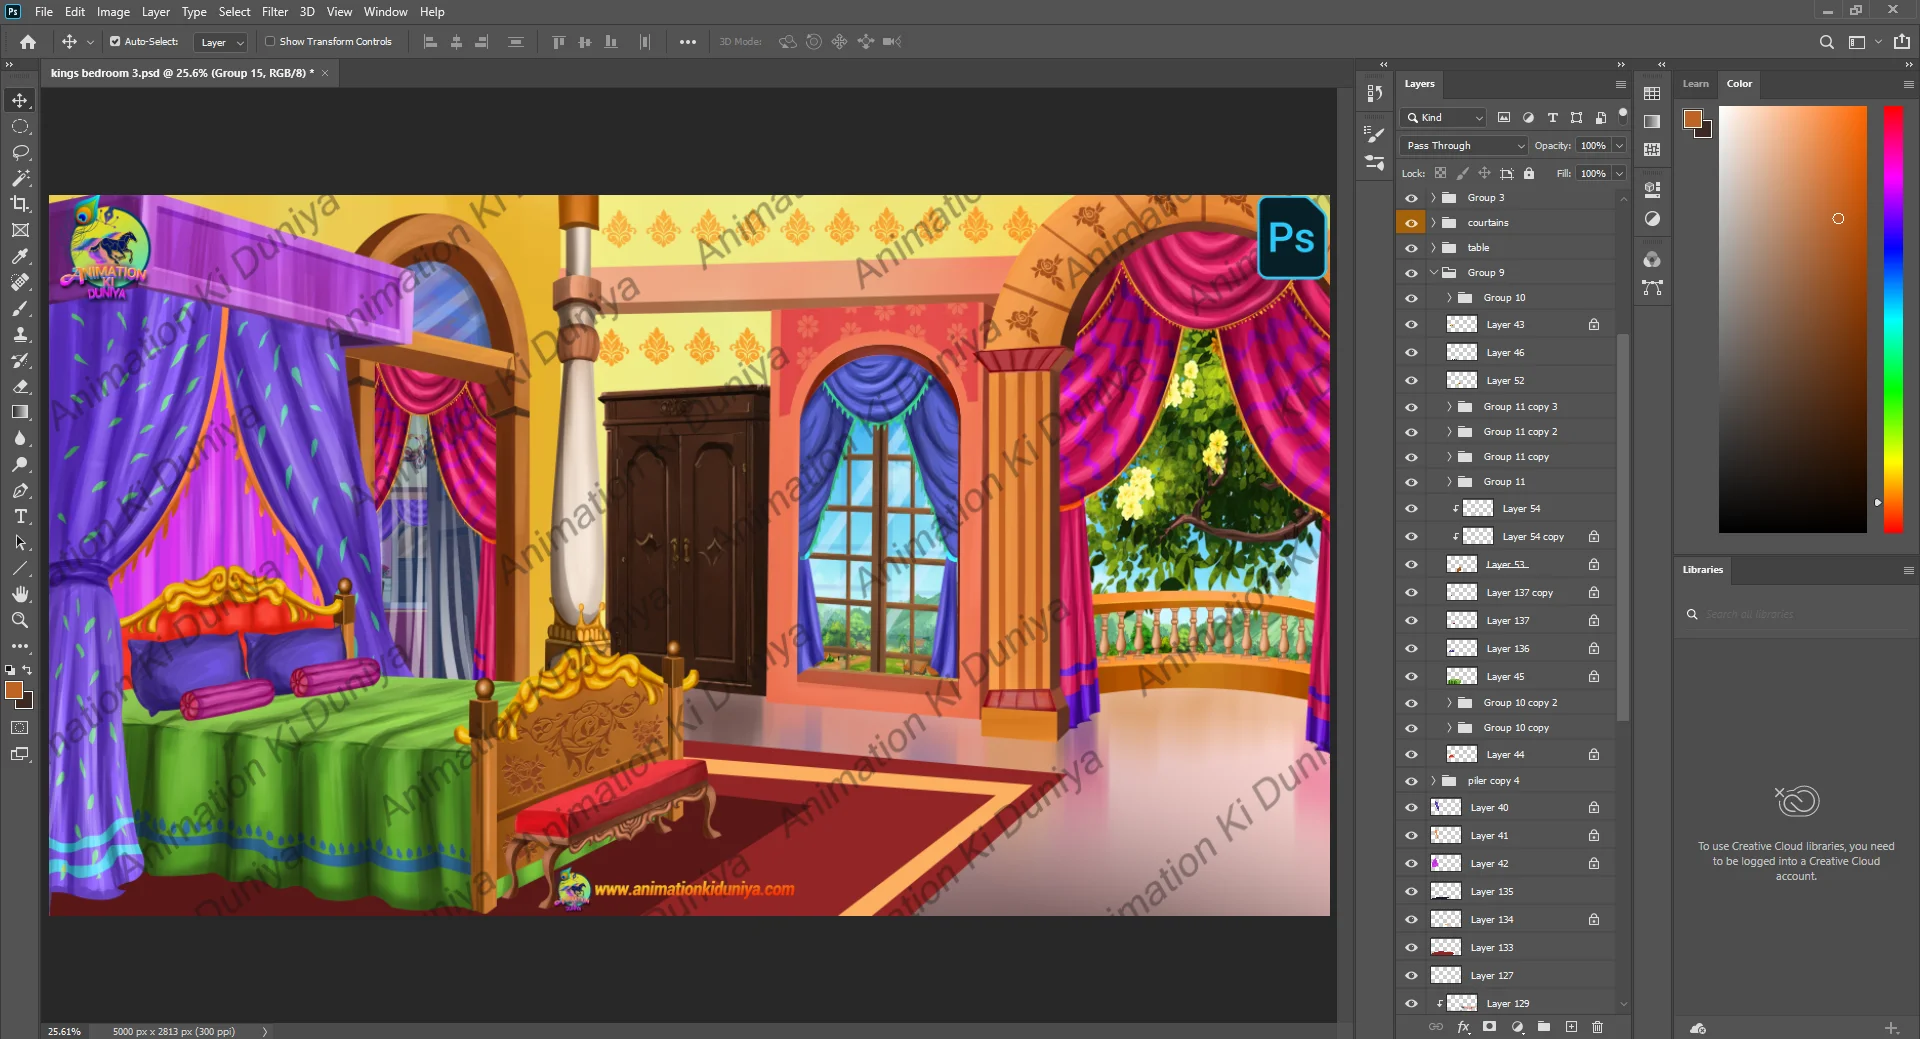
Task: Select the Crop tool
Action: coord(20,204)
